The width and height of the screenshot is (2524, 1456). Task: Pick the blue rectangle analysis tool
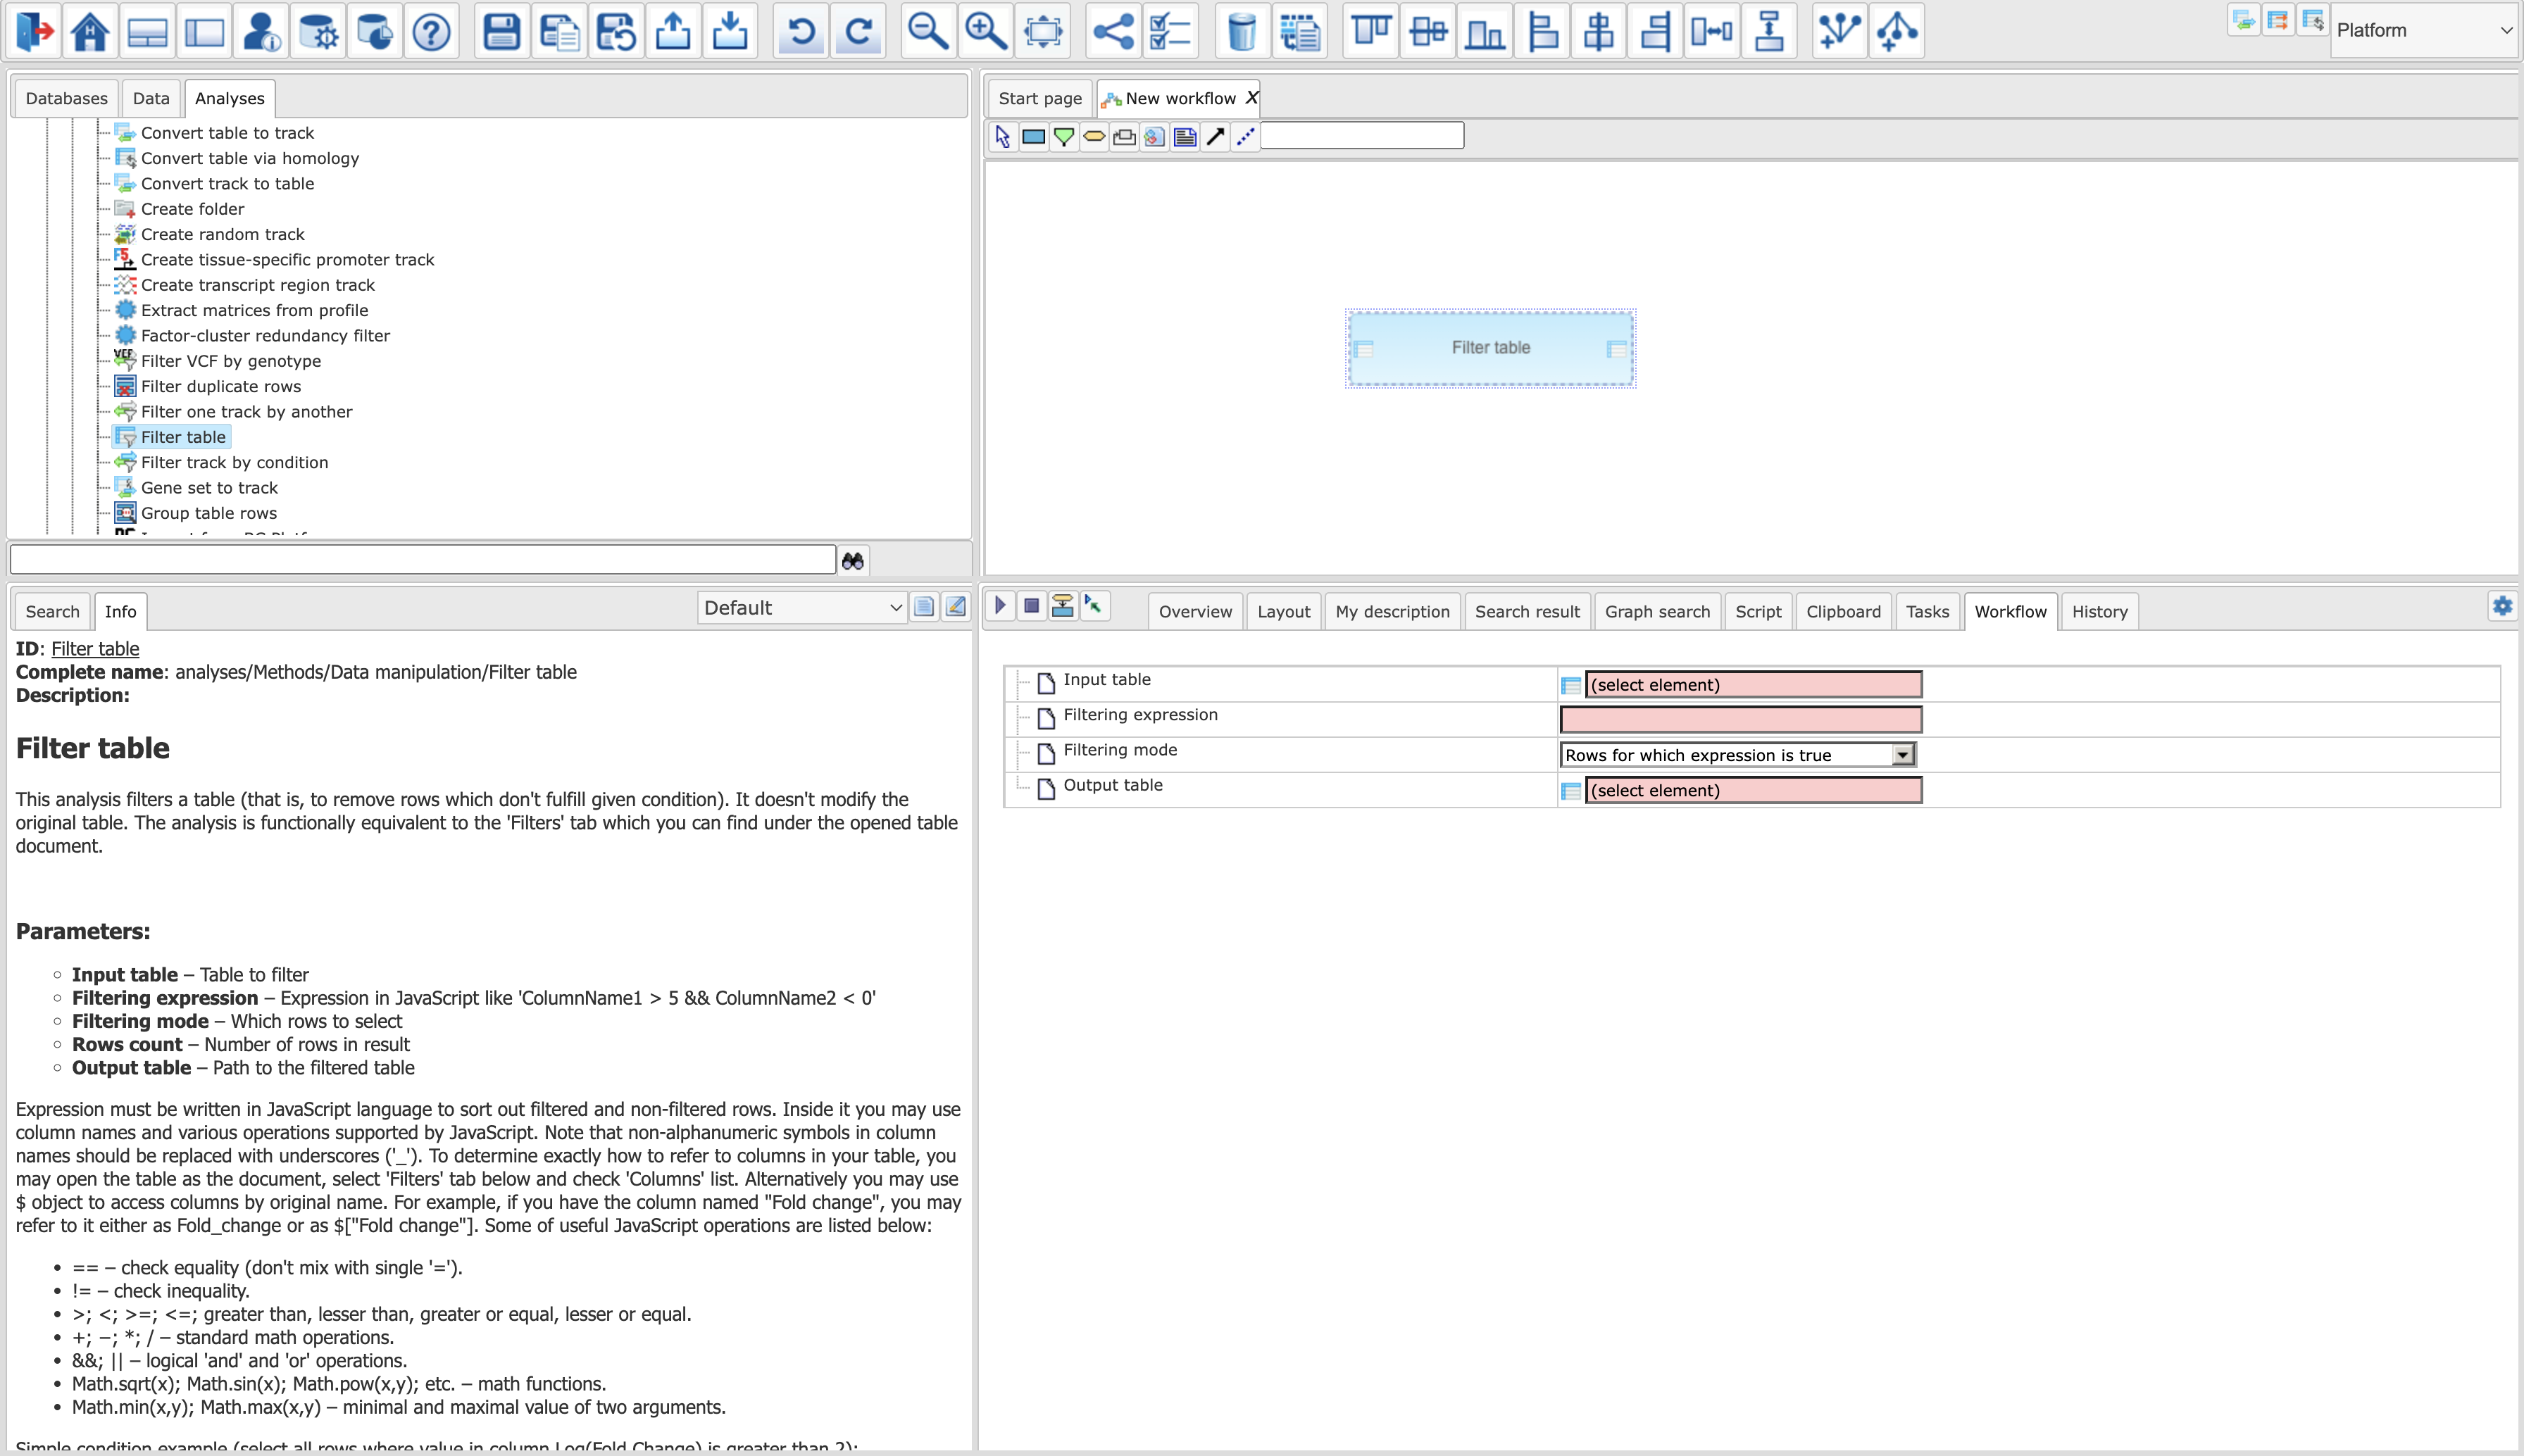pos(1034,136)
